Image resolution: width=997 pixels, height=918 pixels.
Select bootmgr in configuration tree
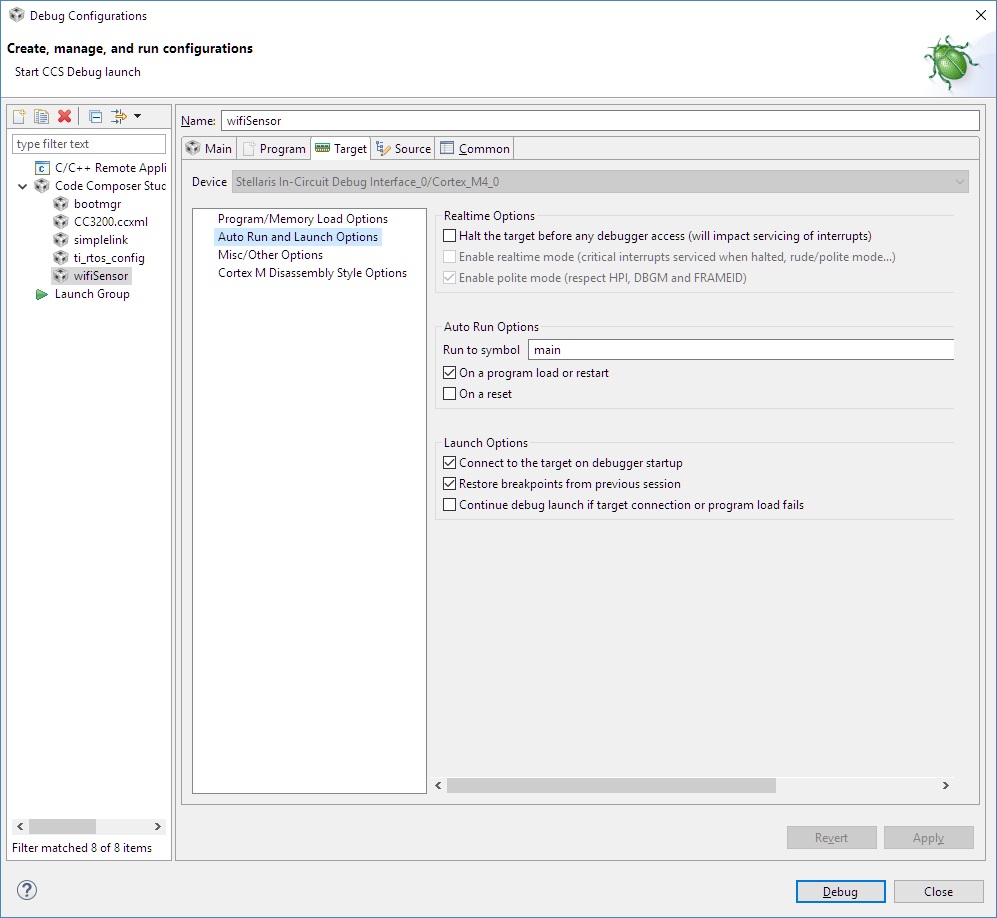click(x=97, y=203)
